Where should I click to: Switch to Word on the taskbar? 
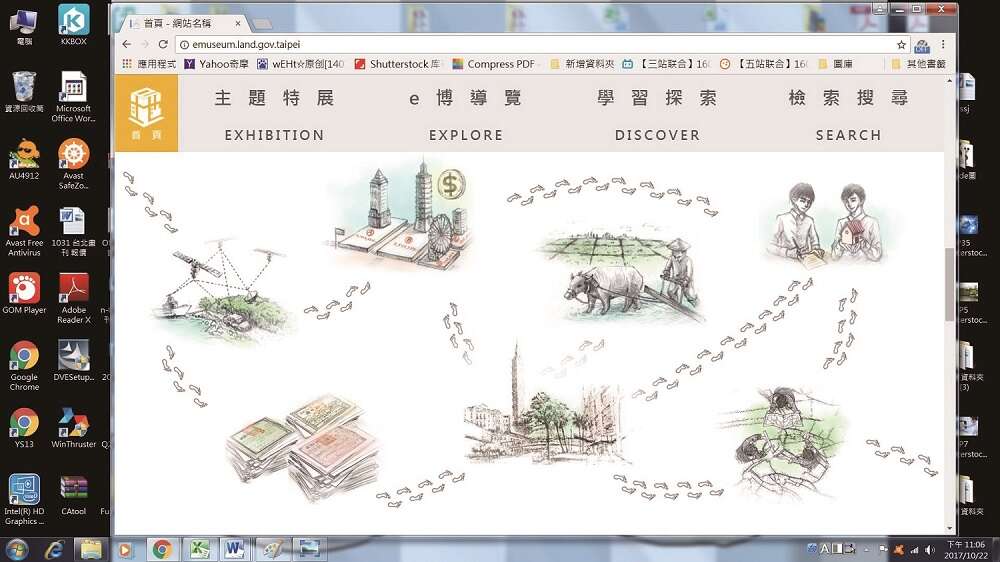tap(235, 549)
